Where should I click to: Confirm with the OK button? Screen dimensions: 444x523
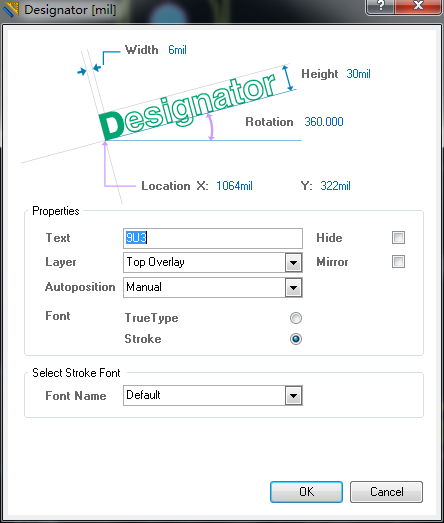306,492
